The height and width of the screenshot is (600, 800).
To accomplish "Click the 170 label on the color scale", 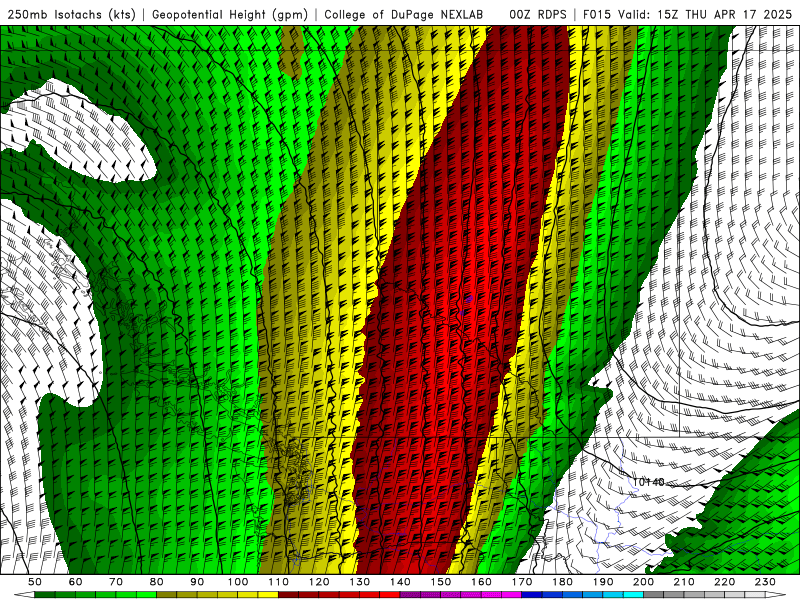I will pos(522,582).
